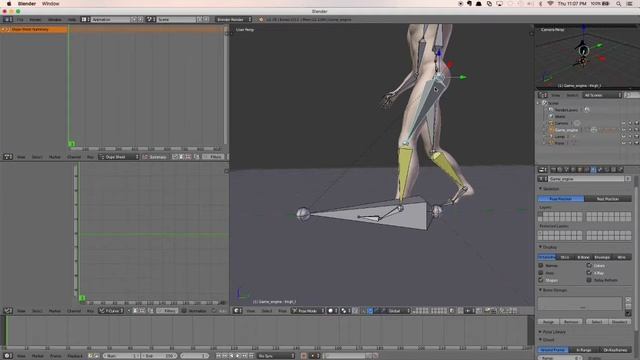Click the Graph Editor Filters button
The height and width of the screenshot is (360, 640).
point(167,311)
